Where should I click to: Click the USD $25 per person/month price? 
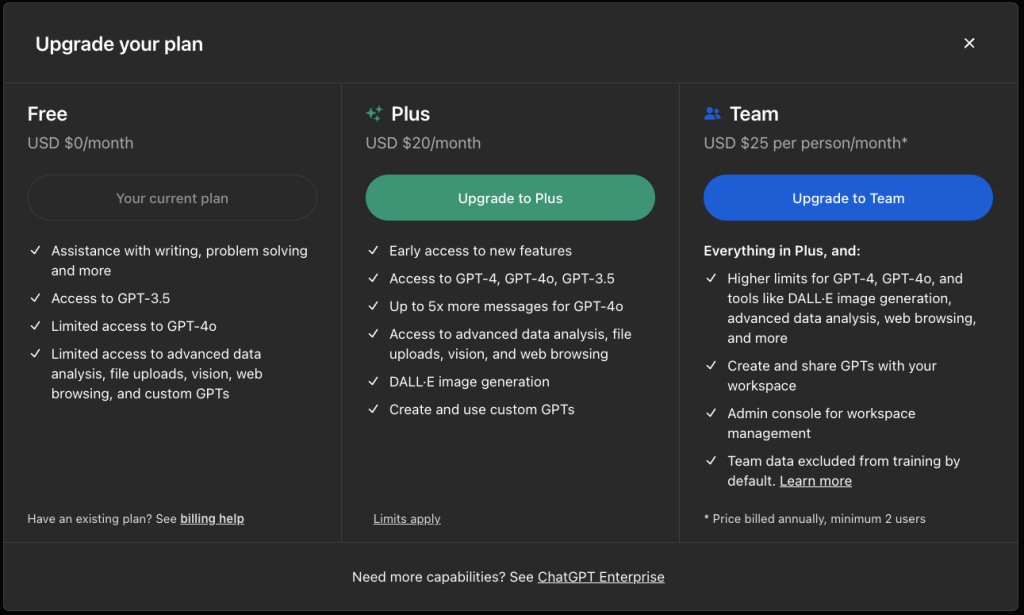(x=805, y=143)
